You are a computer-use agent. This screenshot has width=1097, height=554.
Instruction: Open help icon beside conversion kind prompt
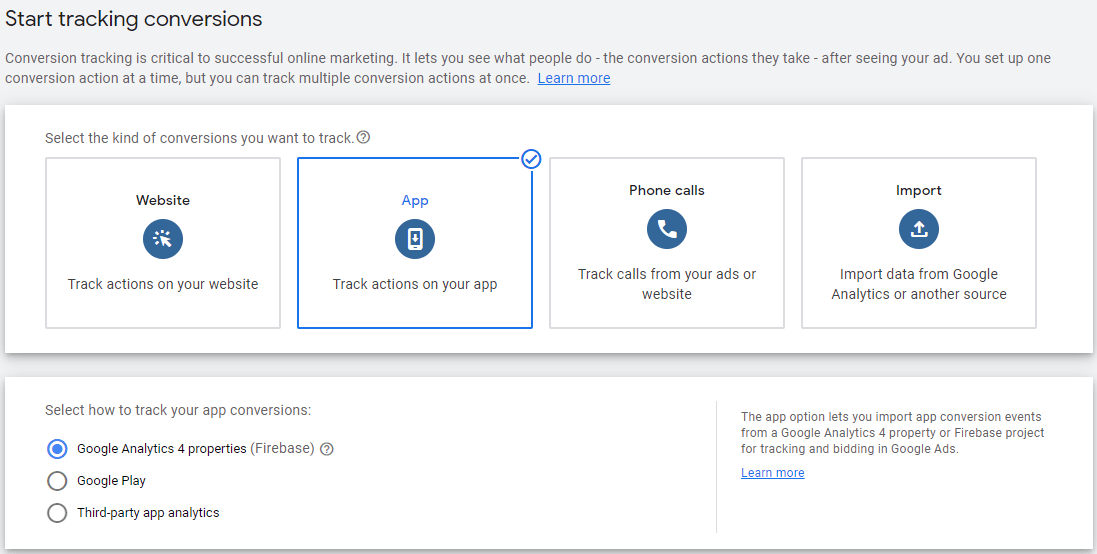click(363, 138)
